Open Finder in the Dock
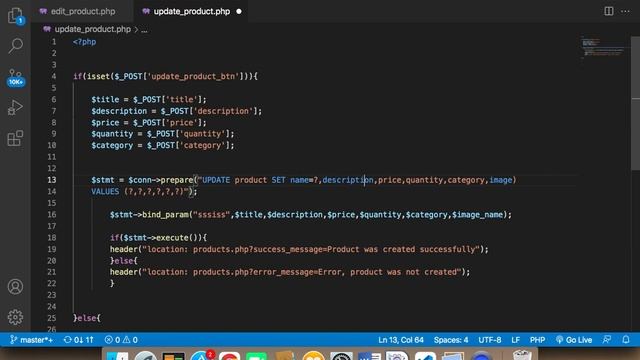This screenshot has height=360, width=640. pyautogui.click(x=117, y=356)
